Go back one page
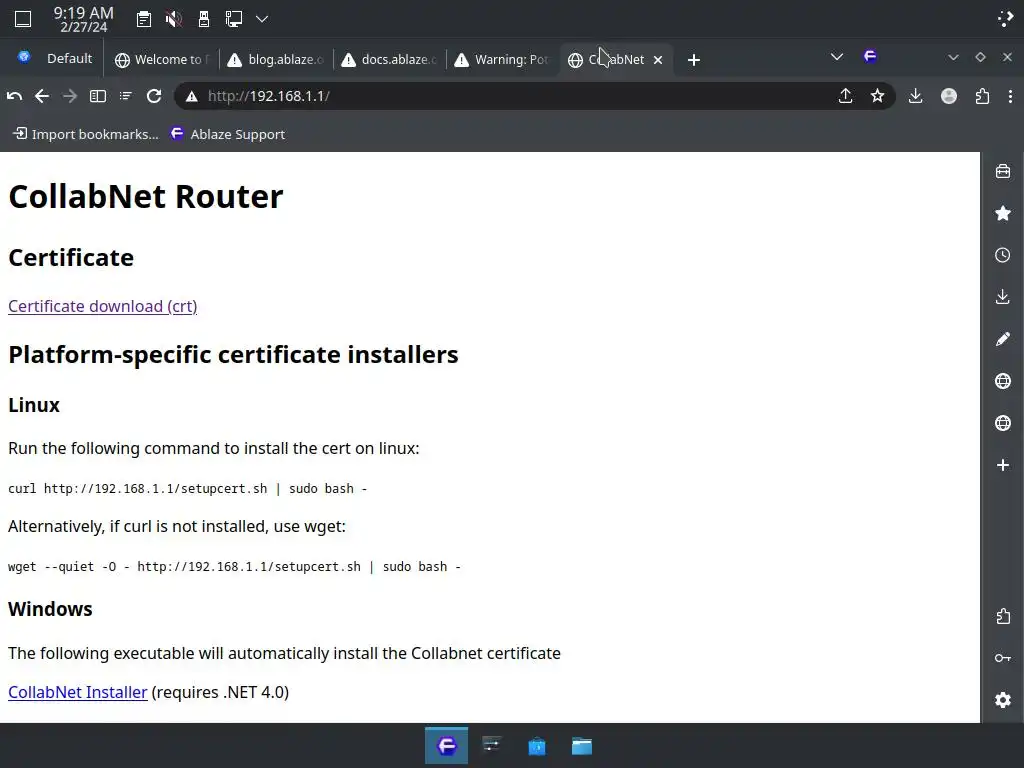Screen dimensions: 1024x768 click(42, 97)
